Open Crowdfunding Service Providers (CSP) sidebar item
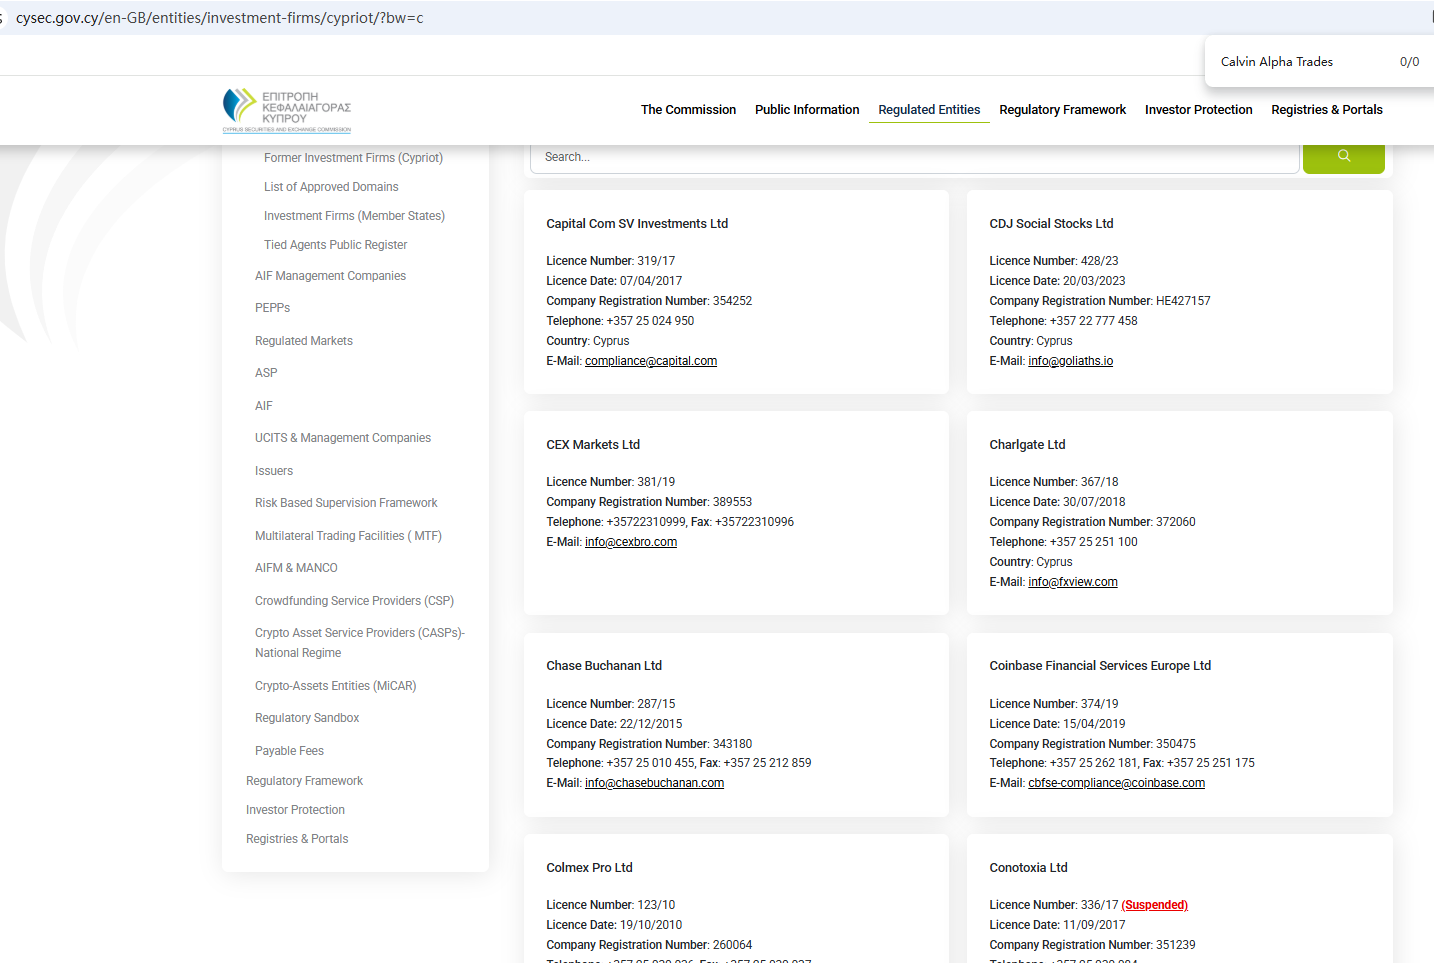The image size is (1434, 963). (354, 601)
